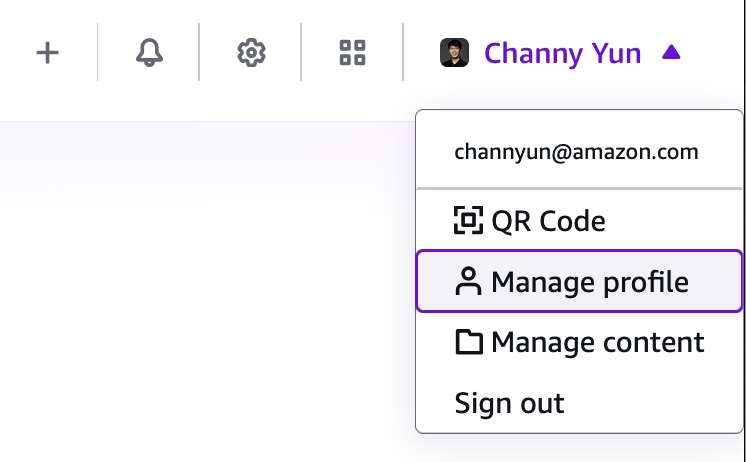Choose the Manage profile menu entry
Viewport: 746px width, 462px height.
pos(579,281)
